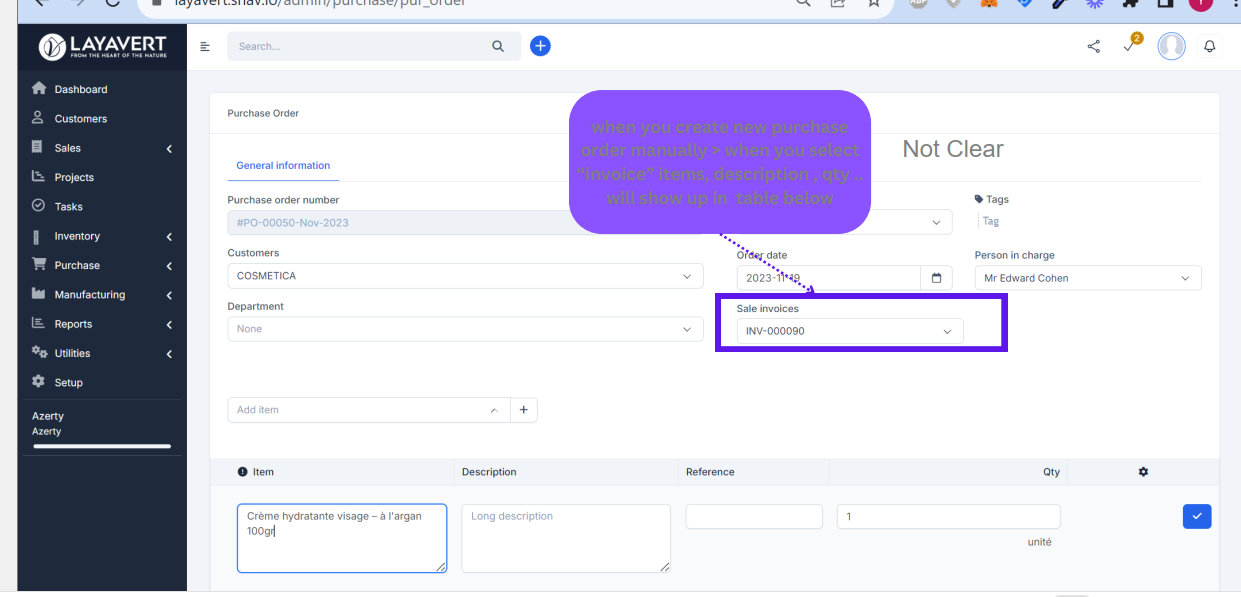Open the Department dropdown

465,329
